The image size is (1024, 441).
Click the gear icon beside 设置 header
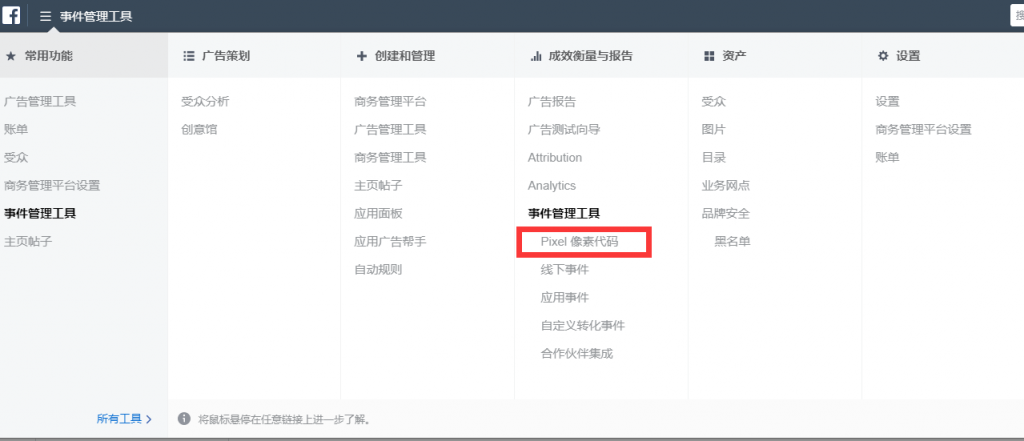click(883, 56)
